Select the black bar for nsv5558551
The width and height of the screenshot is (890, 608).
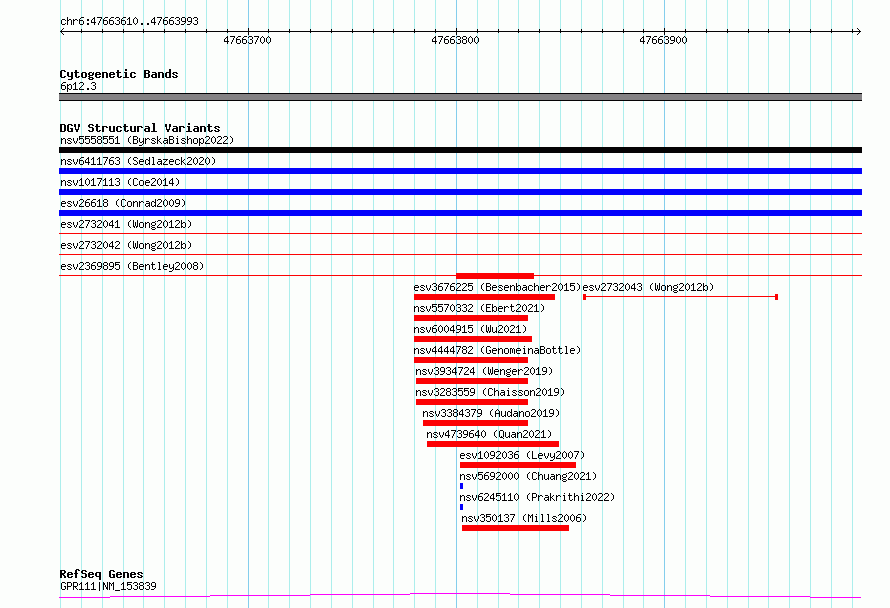point(460,150)
